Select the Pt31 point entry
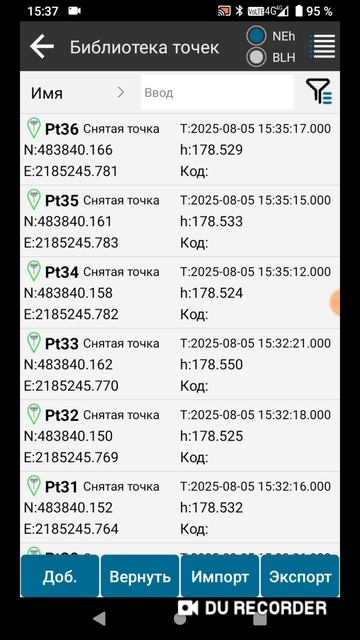360x640 pixels. [180, 507]
